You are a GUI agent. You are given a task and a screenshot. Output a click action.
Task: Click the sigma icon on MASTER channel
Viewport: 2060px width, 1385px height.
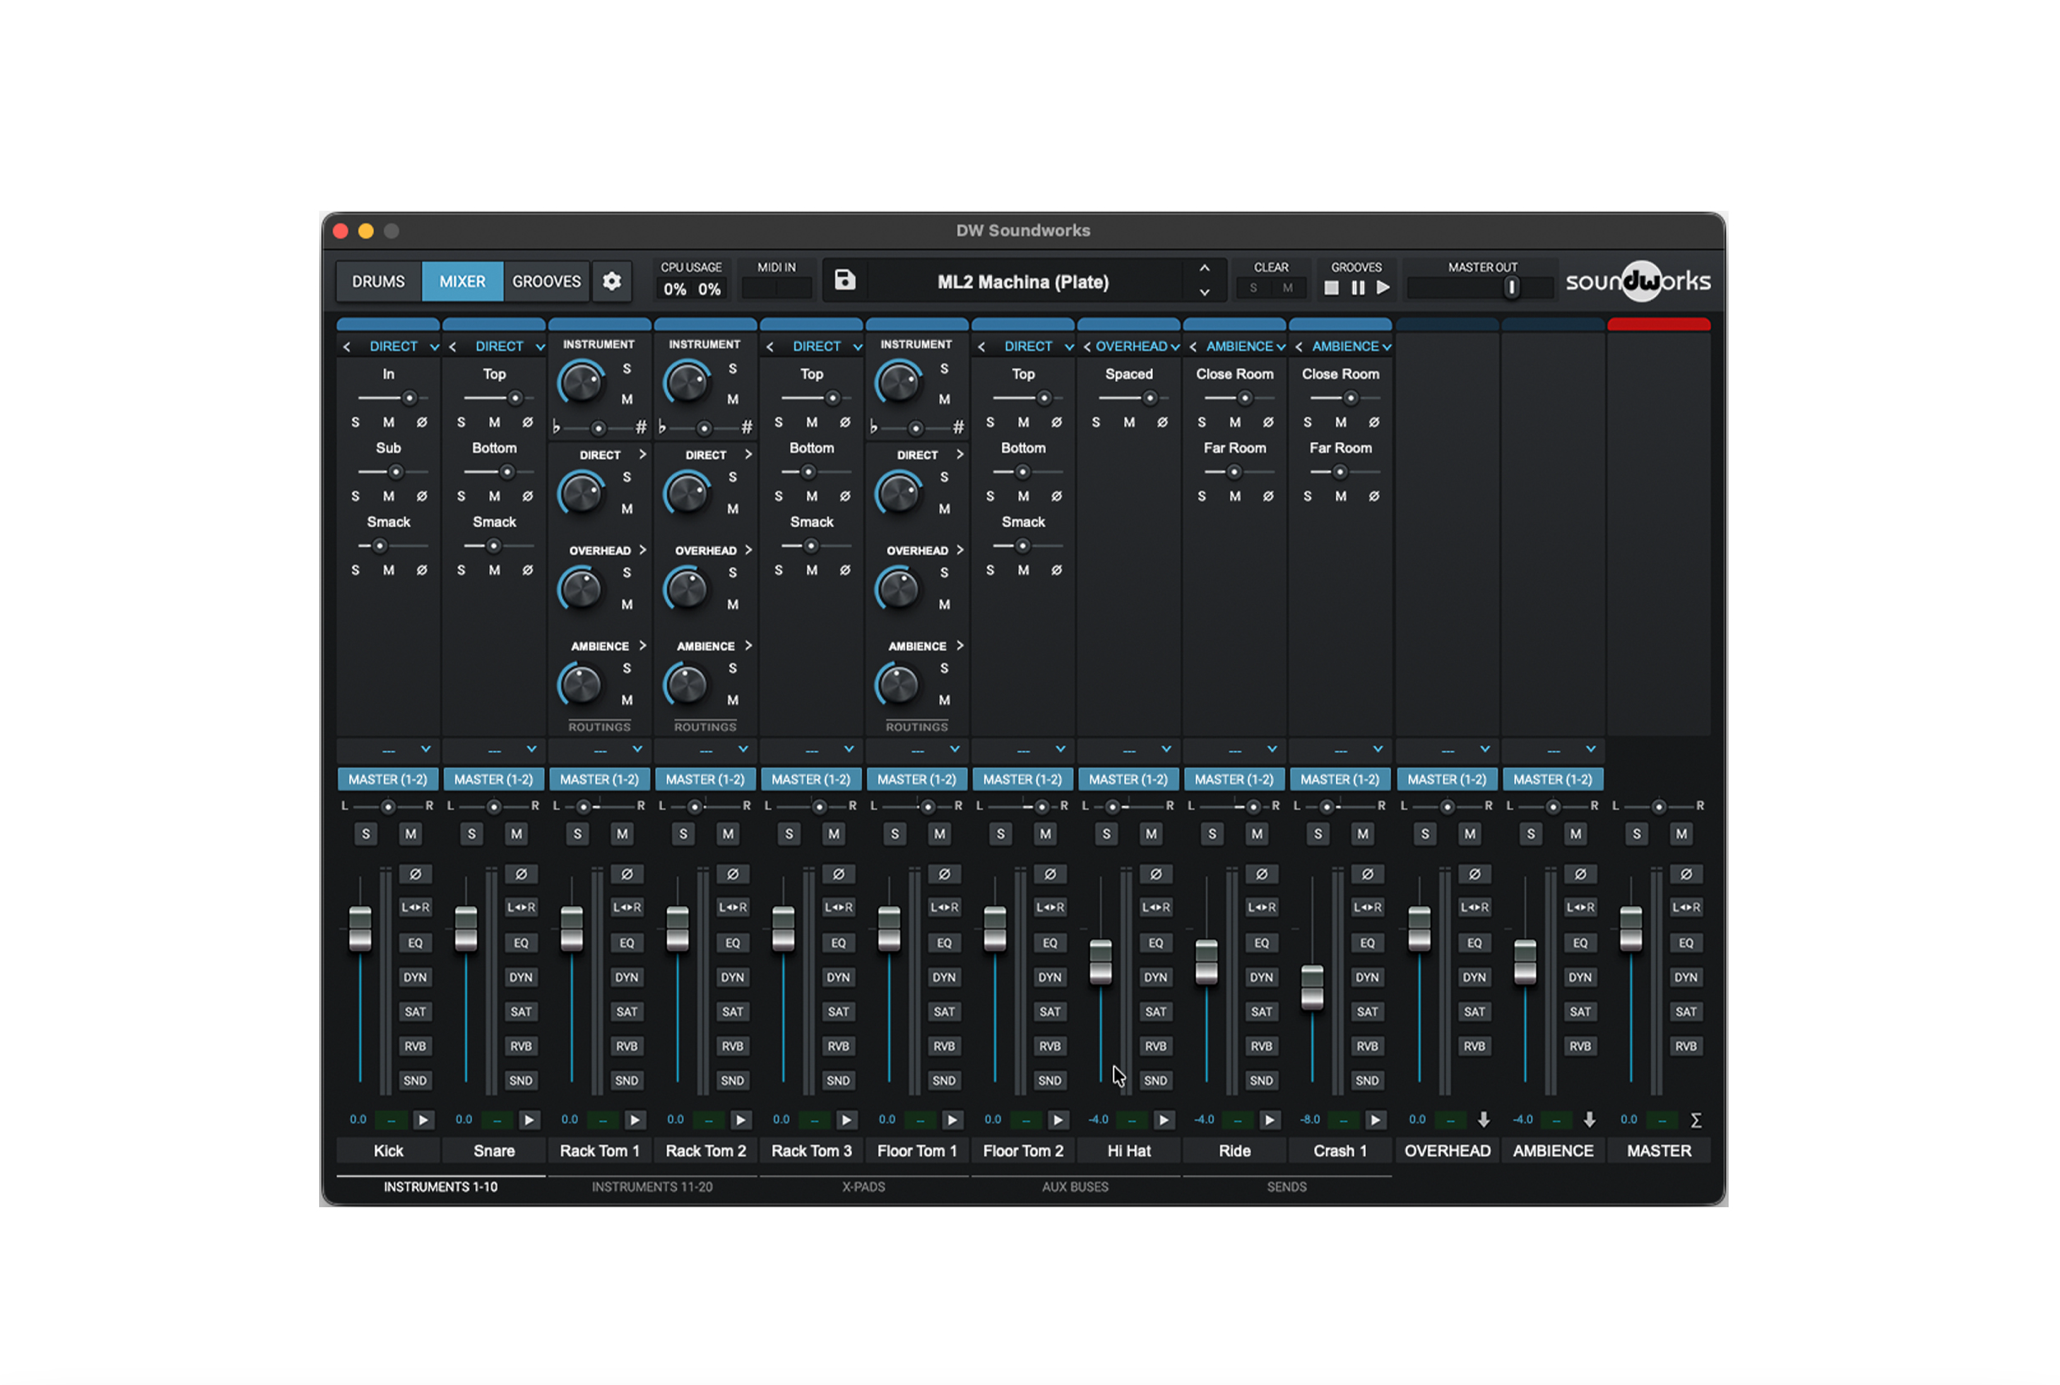1696,1120
